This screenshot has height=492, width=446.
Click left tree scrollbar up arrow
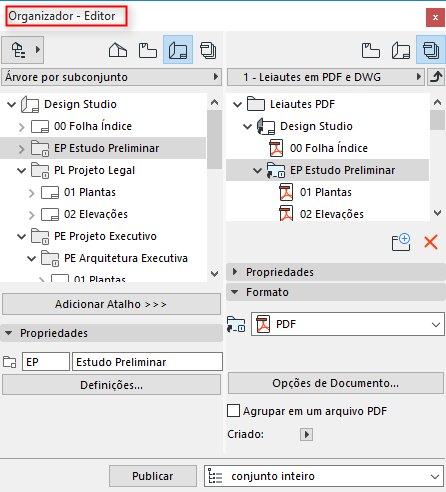click(x=215, y=102)
